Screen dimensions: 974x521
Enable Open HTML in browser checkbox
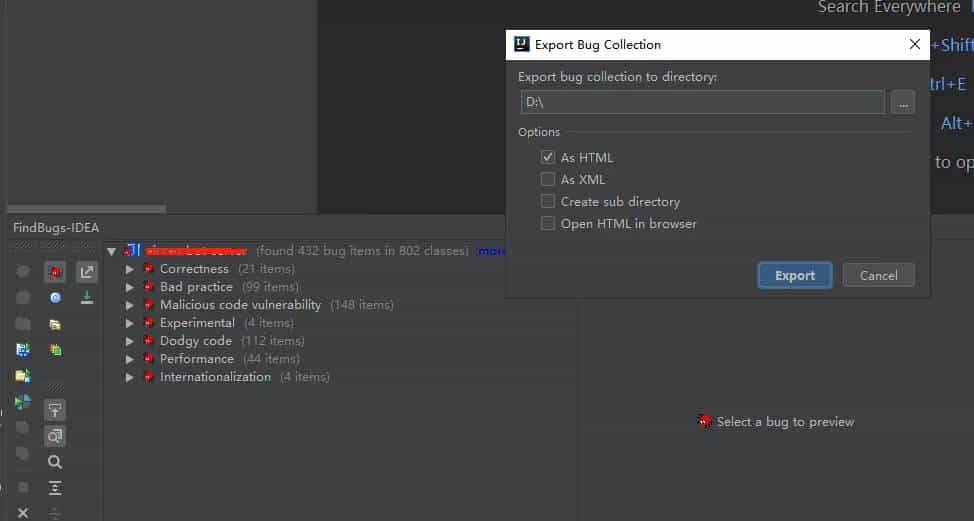pos(547,223)
